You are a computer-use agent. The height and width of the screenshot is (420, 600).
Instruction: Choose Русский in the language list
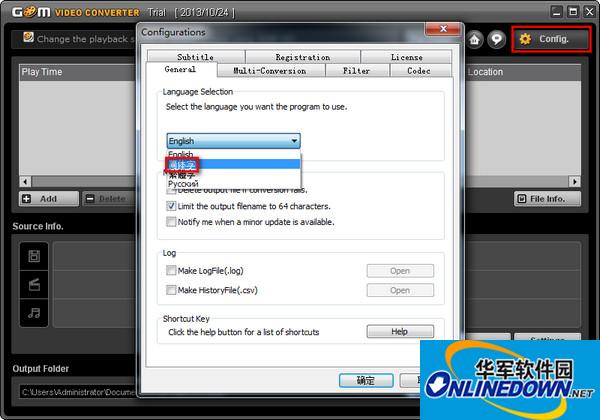coord(233,184)
